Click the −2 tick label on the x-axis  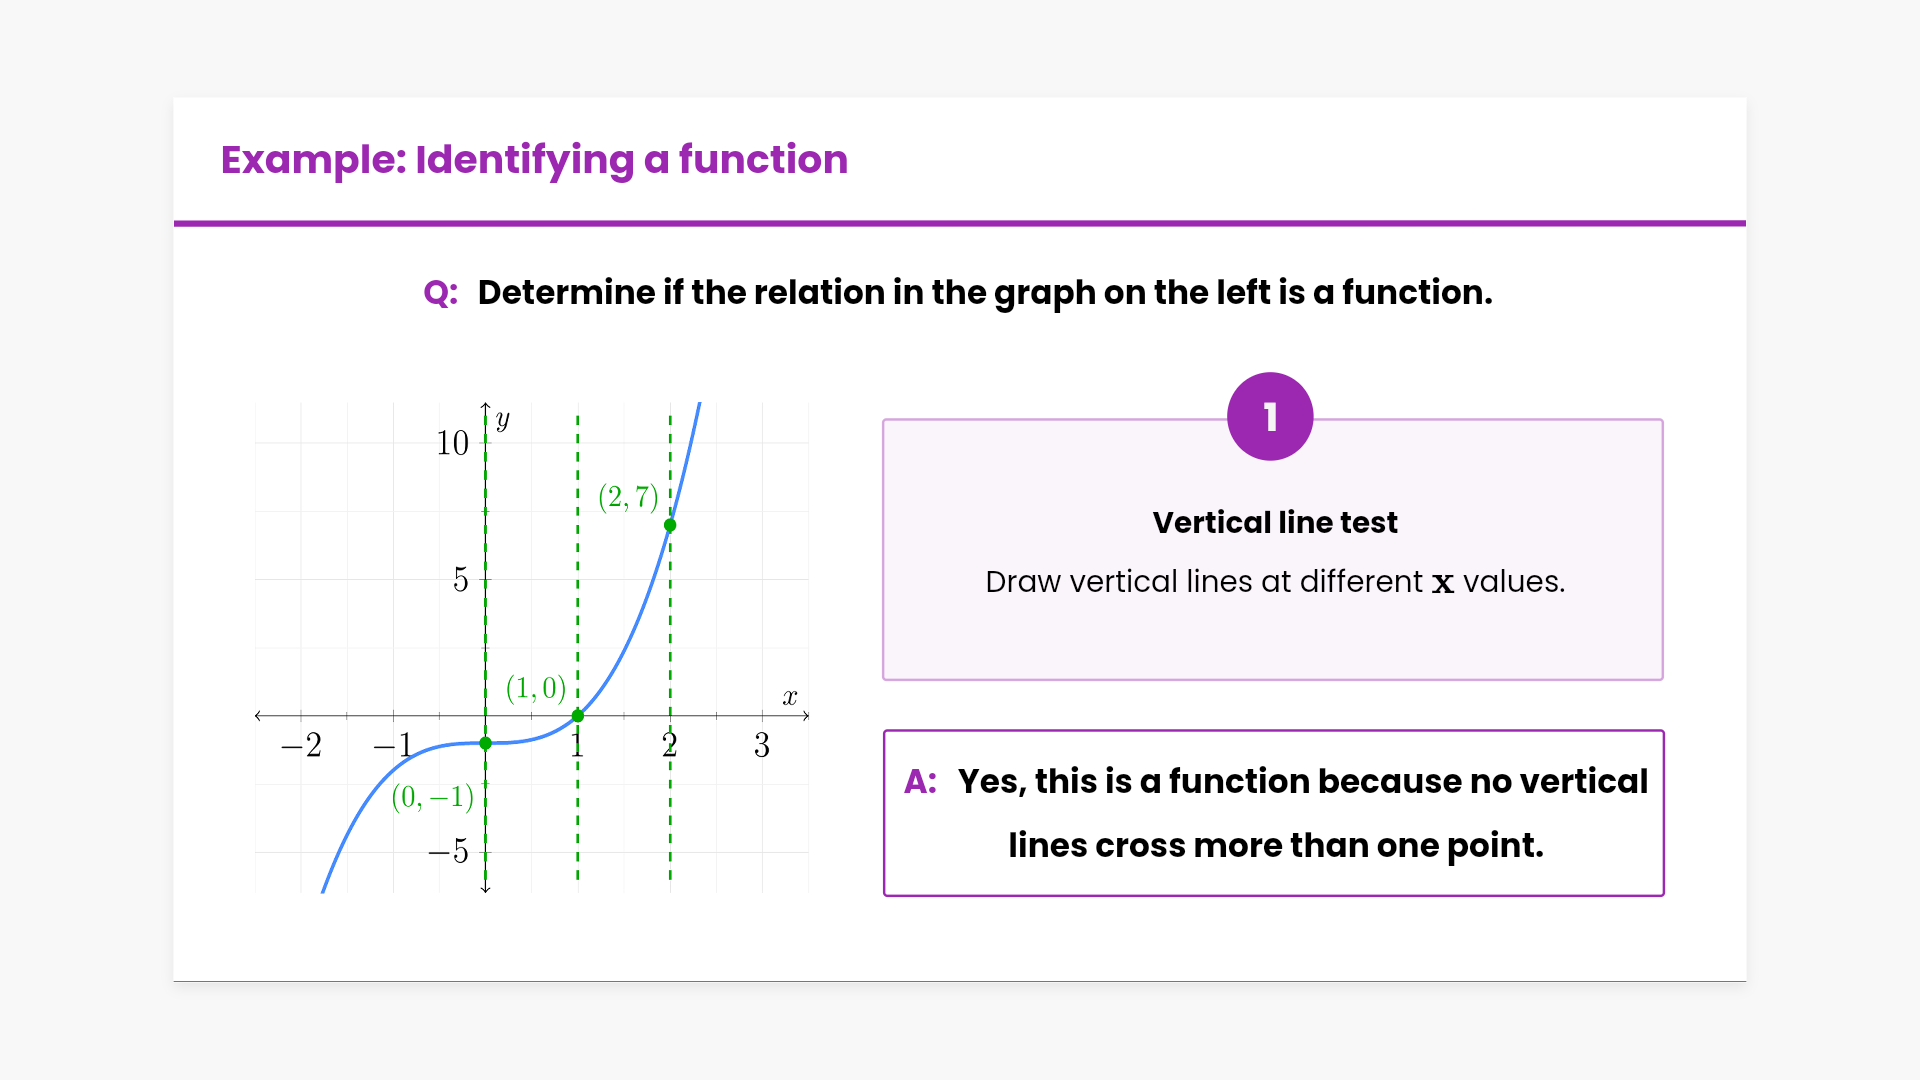(301, 745)
